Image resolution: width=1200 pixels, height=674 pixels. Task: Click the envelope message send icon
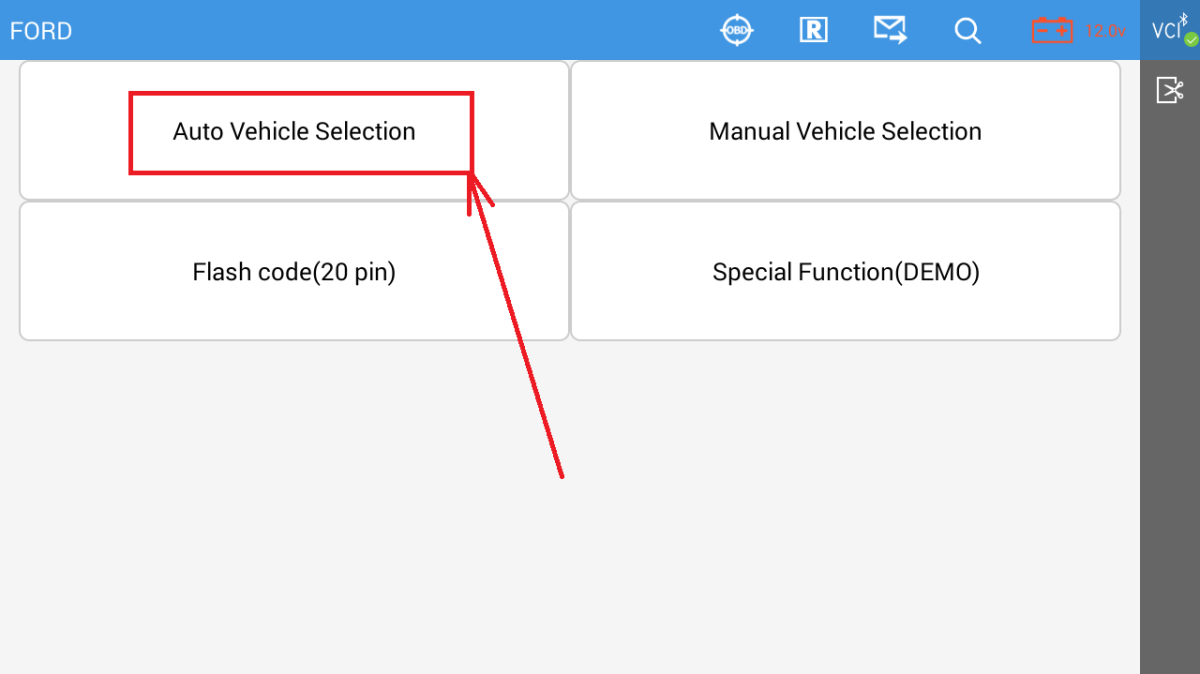tap(890, 30)
